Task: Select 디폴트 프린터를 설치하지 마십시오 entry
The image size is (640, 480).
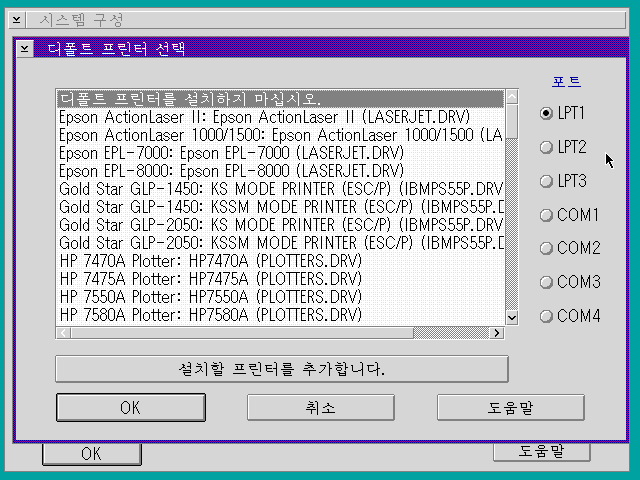Action: pos(280,99)
